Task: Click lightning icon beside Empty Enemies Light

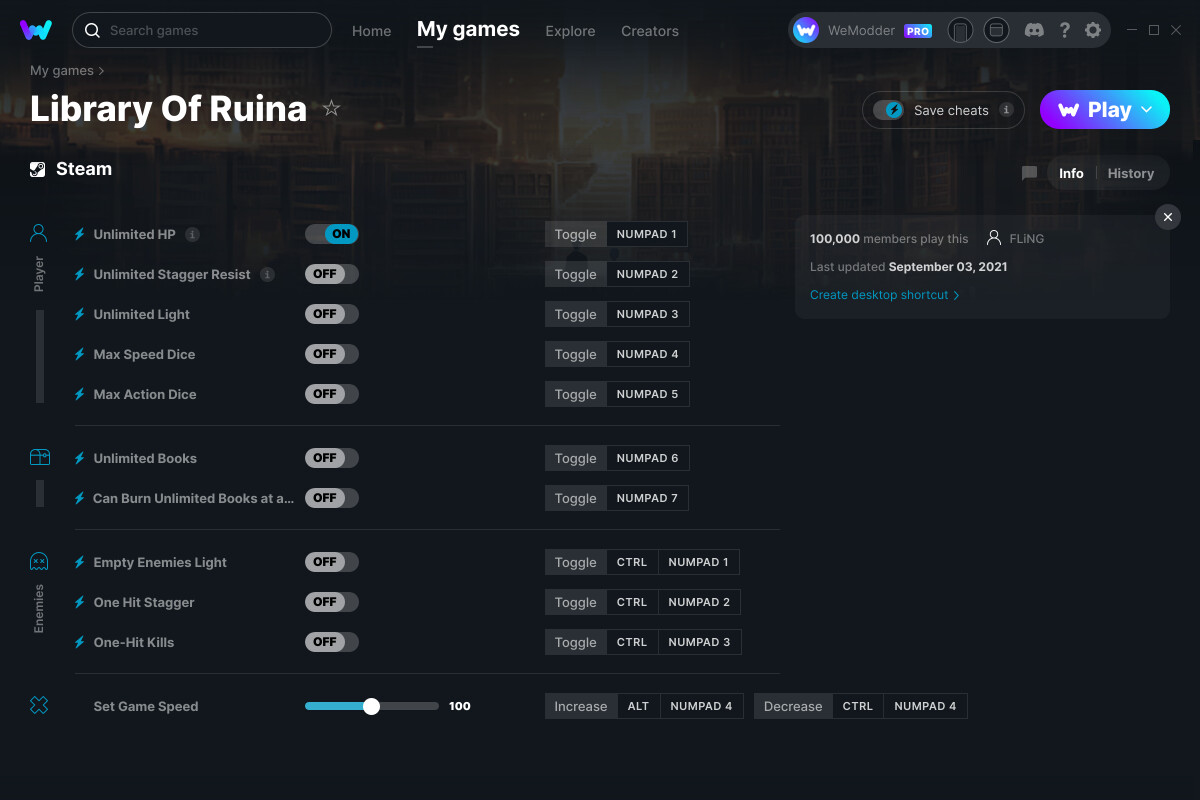Action: 80,562
